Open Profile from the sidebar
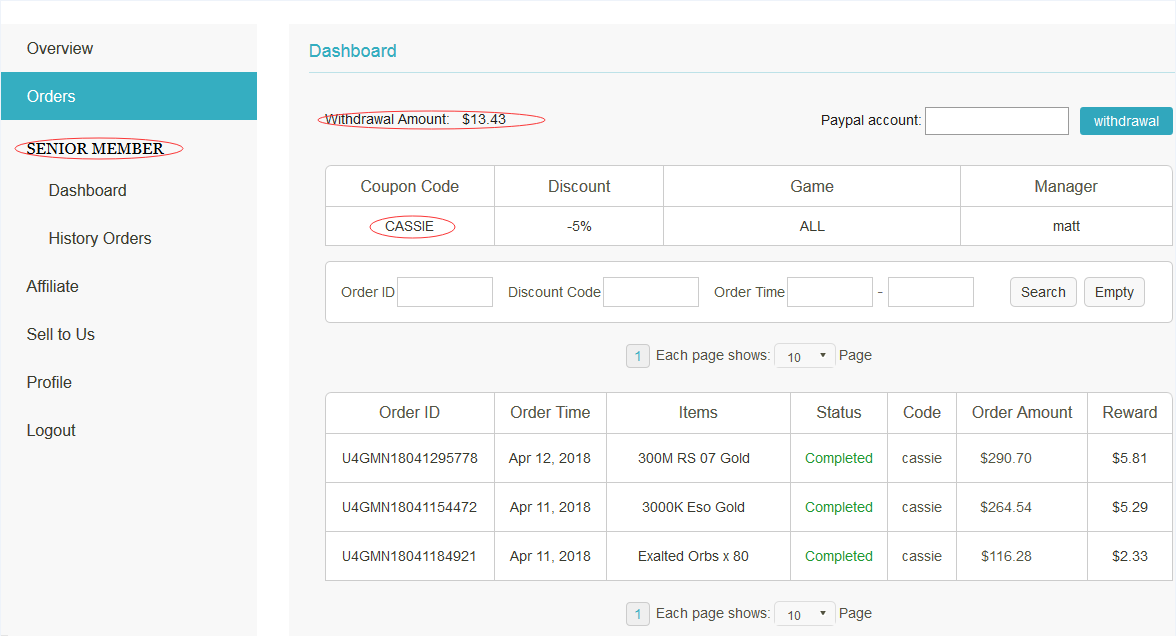The height and width of the screenshot is (636, 1176). tap(50, 382)
